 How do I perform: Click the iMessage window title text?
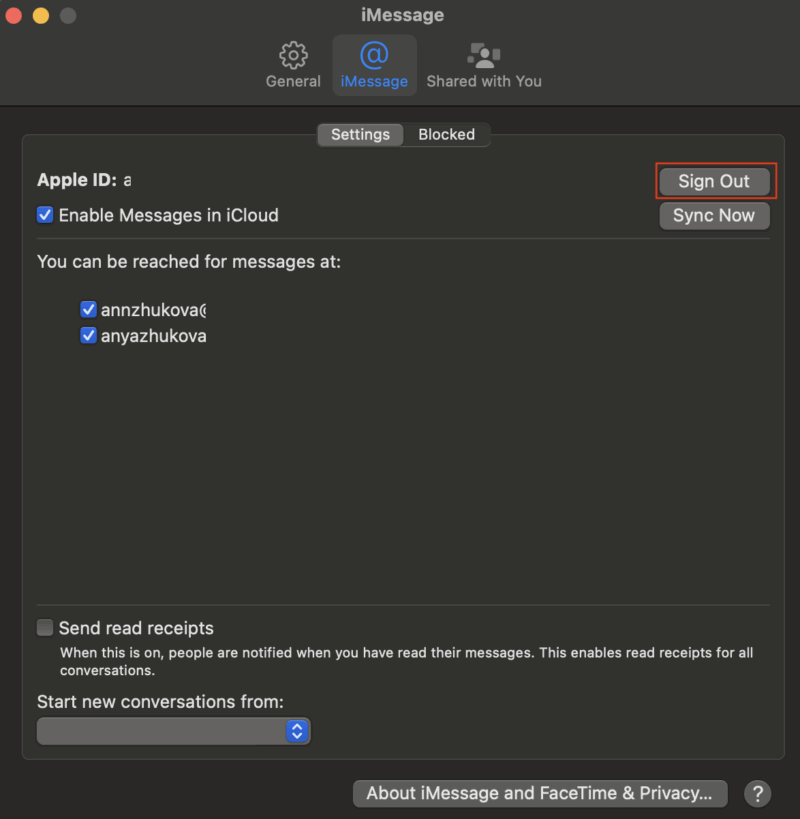tap(402, 15)
